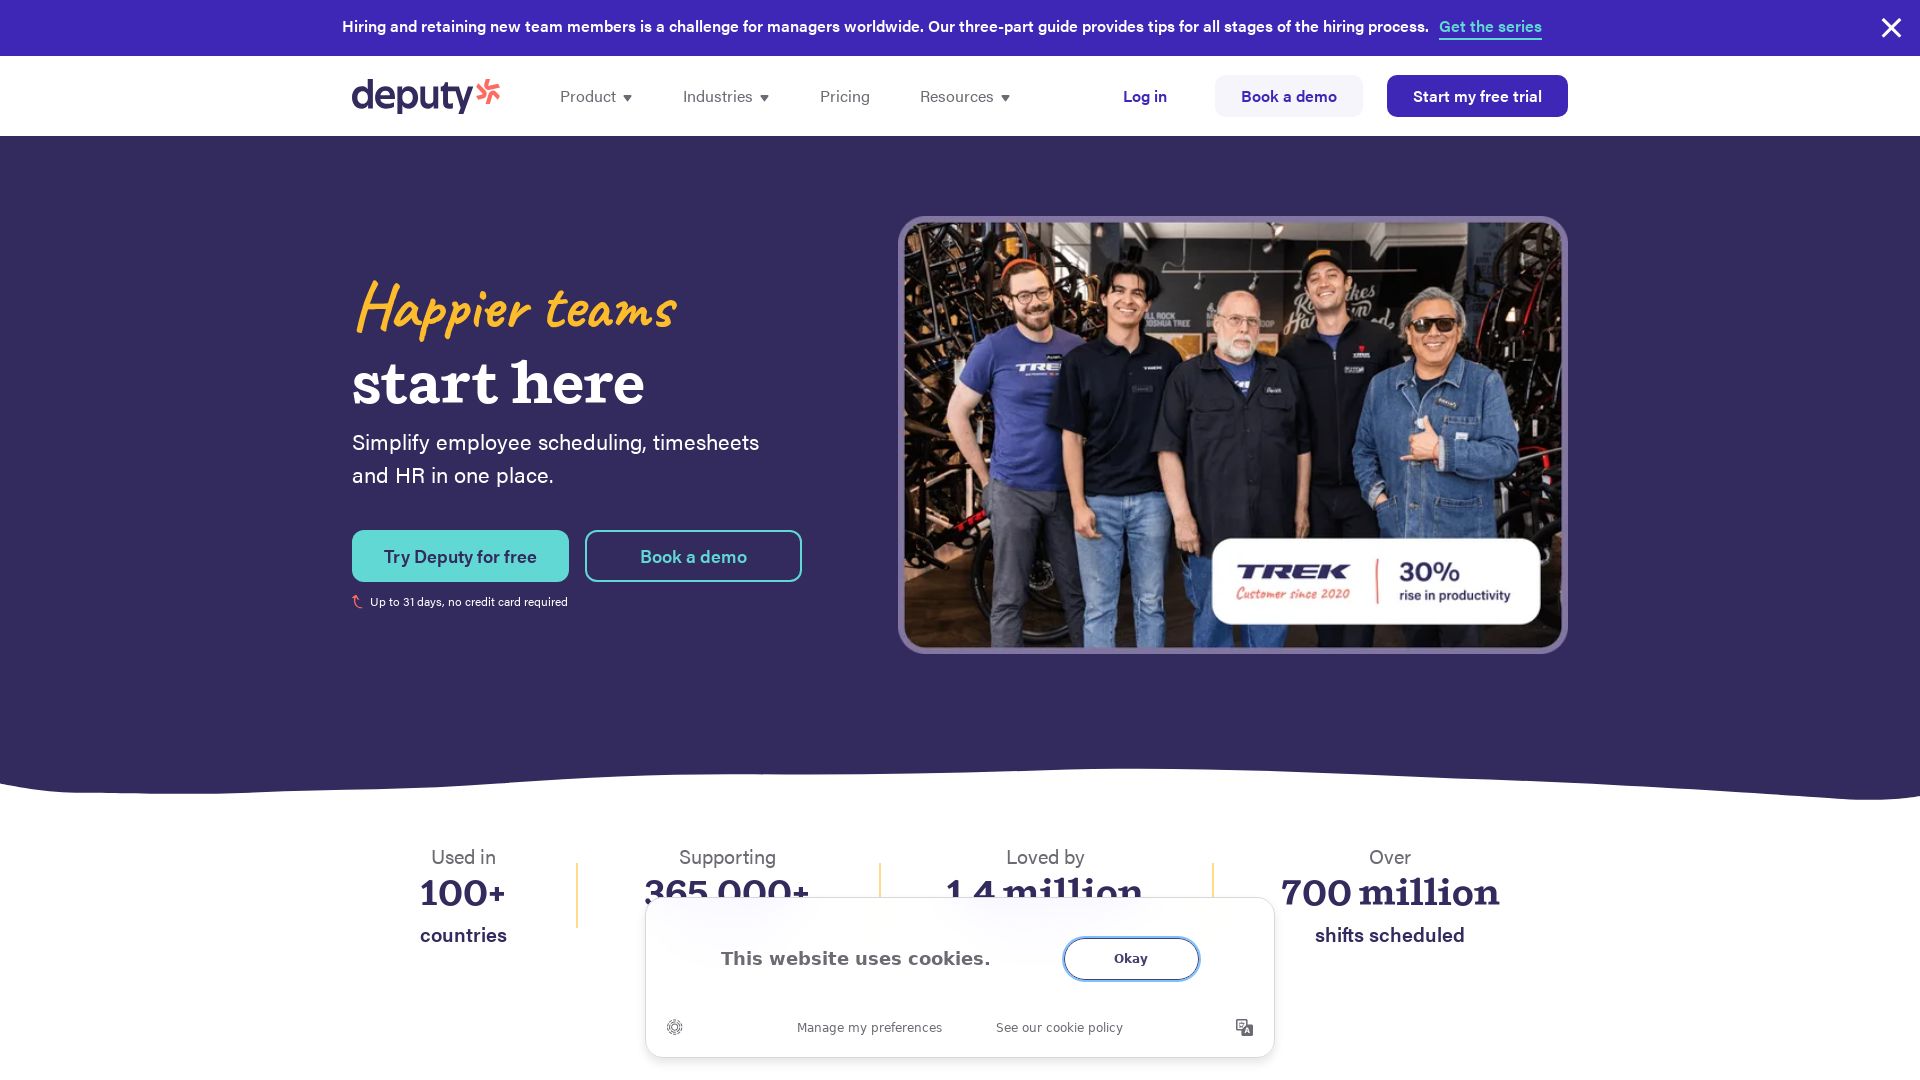Expand the Product dropdown menu
1920x1080 pixels.
(x=596, y=97)
